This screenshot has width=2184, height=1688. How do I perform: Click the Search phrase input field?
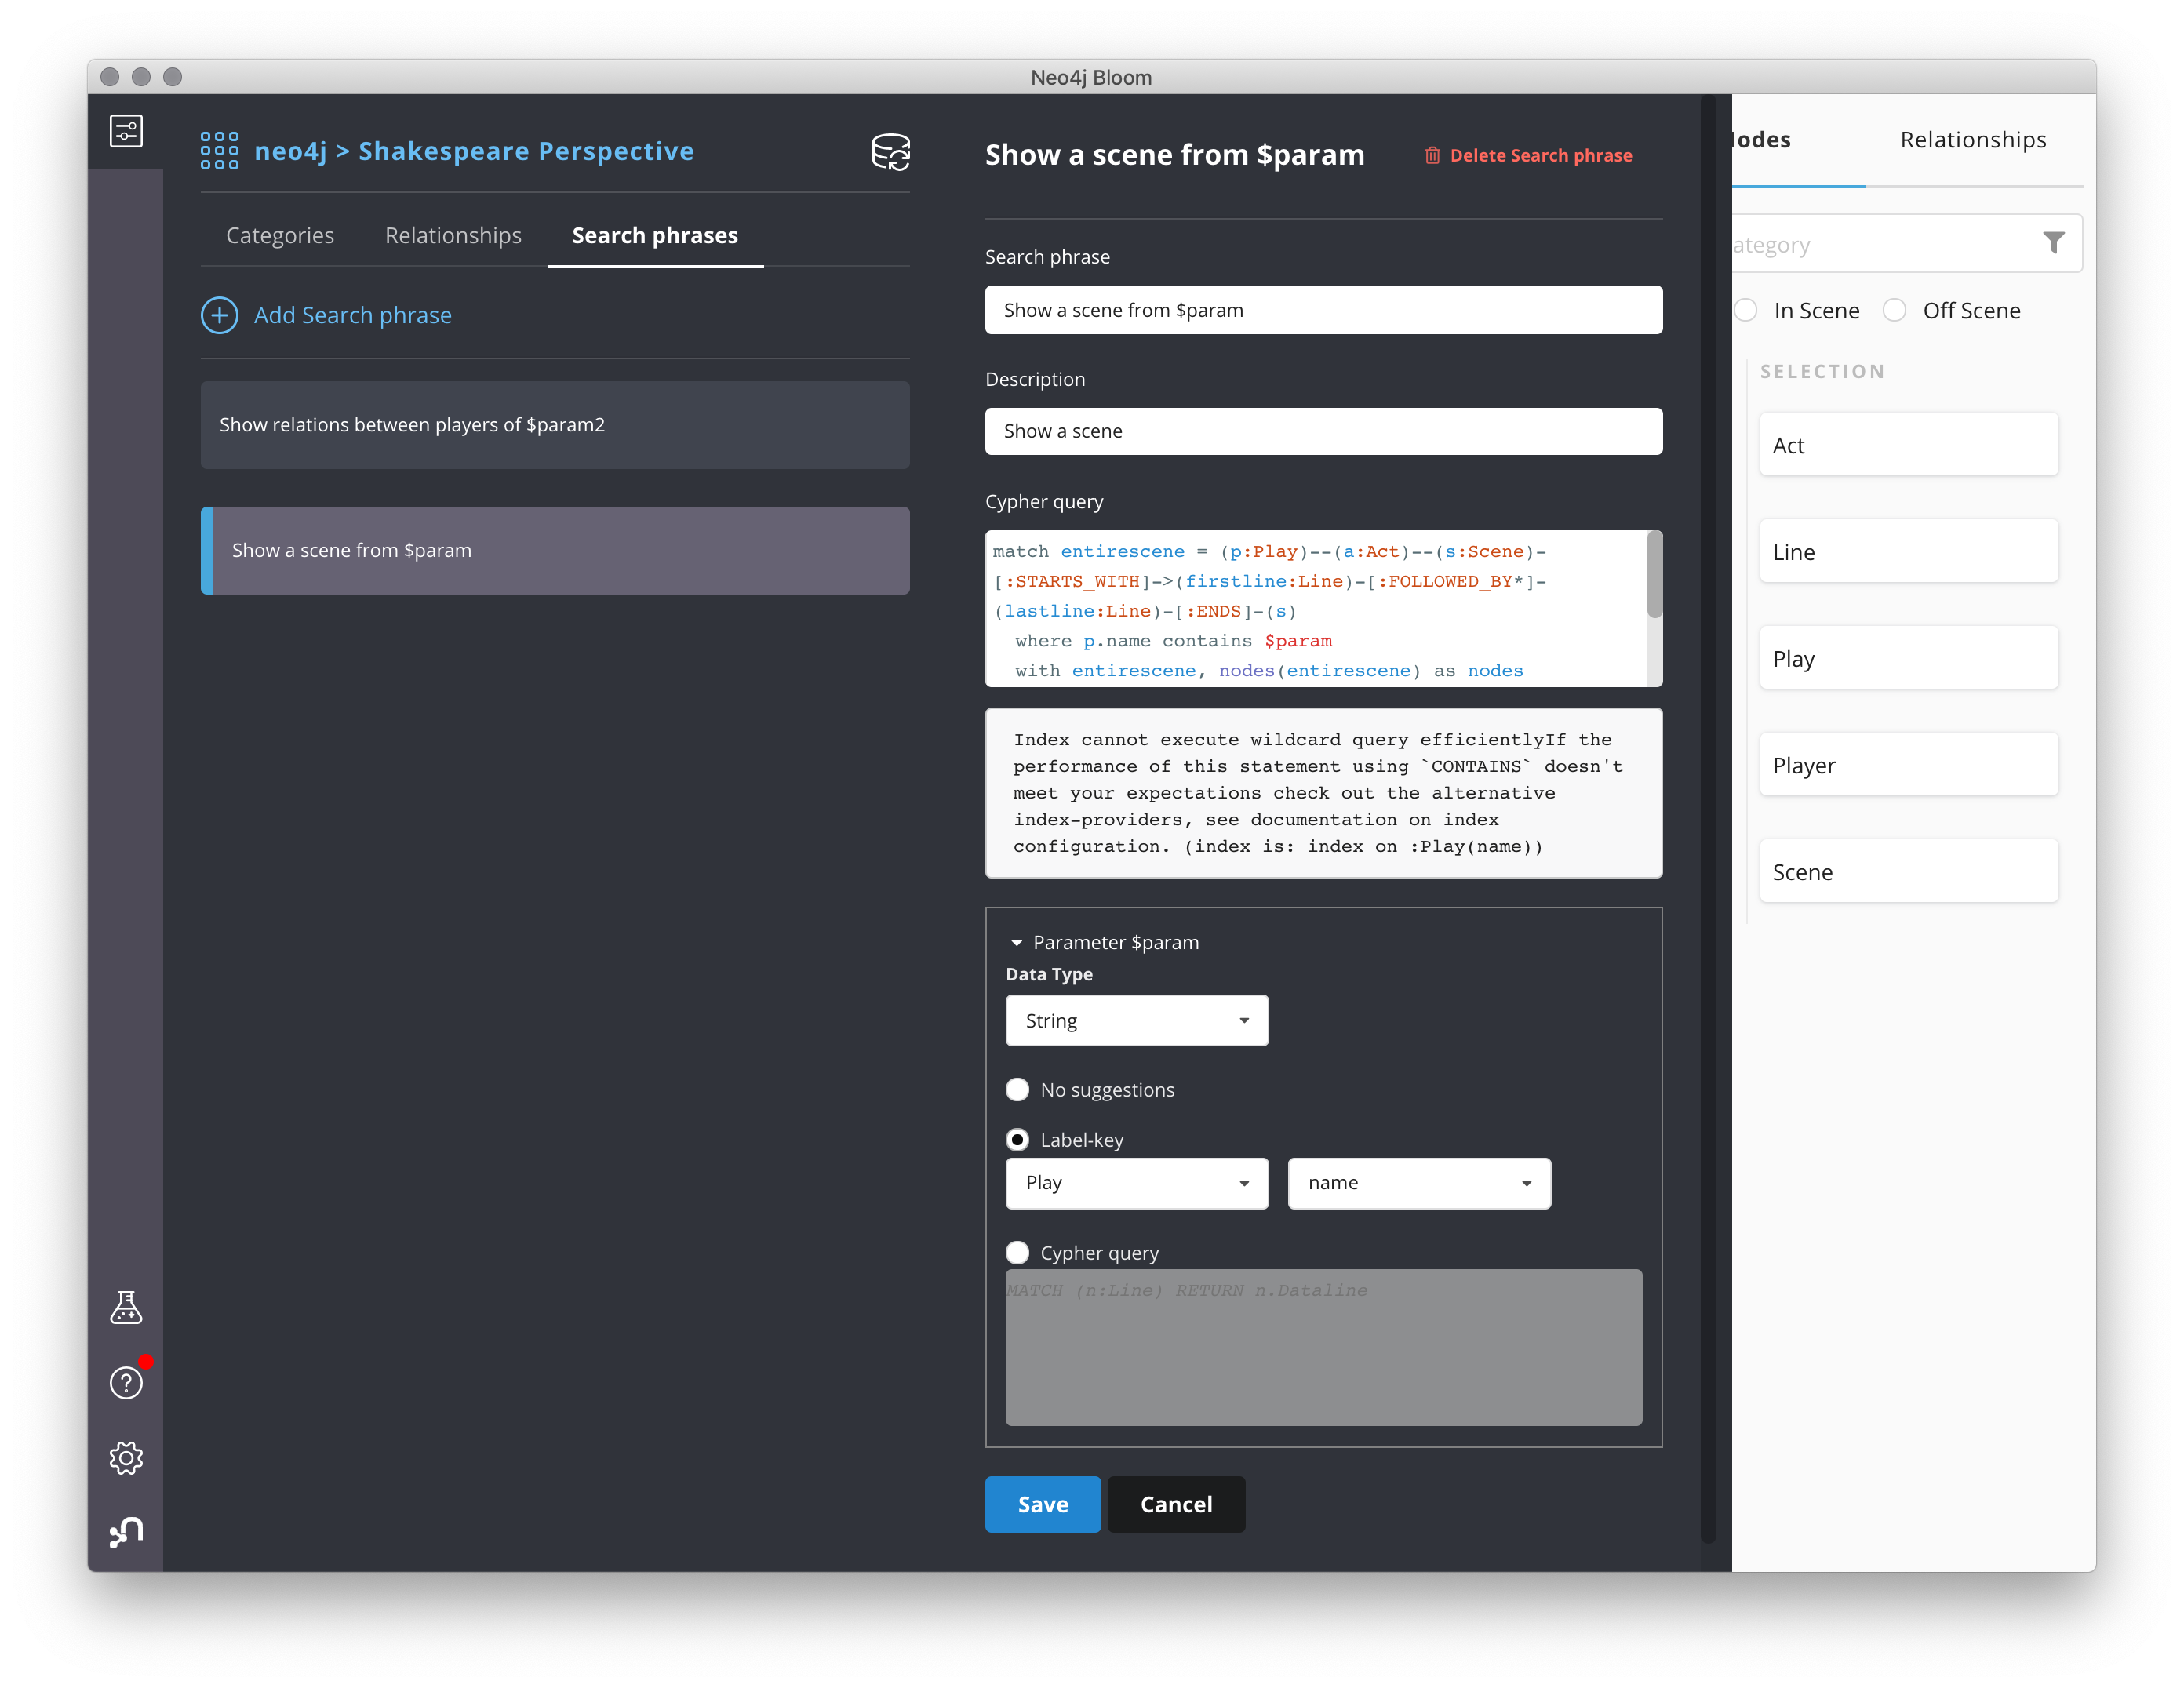pos(1323,310)
